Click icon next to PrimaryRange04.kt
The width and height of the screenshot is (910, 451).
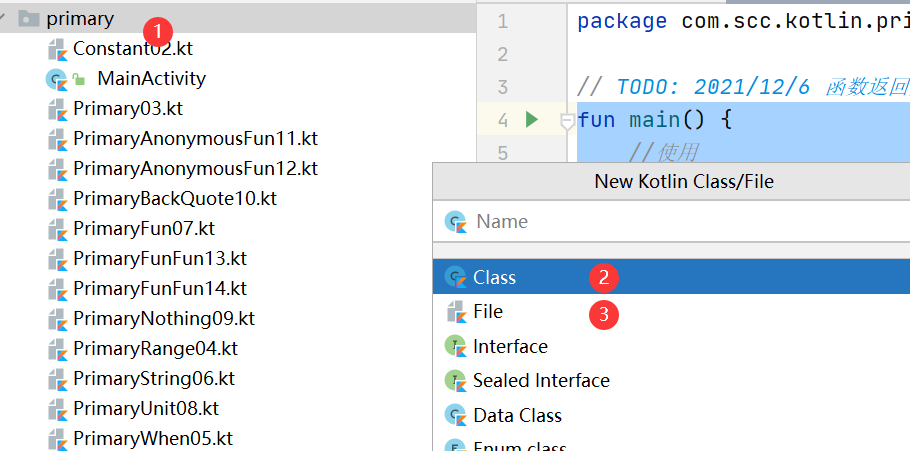pyautogui.click(x=56, y=349)
